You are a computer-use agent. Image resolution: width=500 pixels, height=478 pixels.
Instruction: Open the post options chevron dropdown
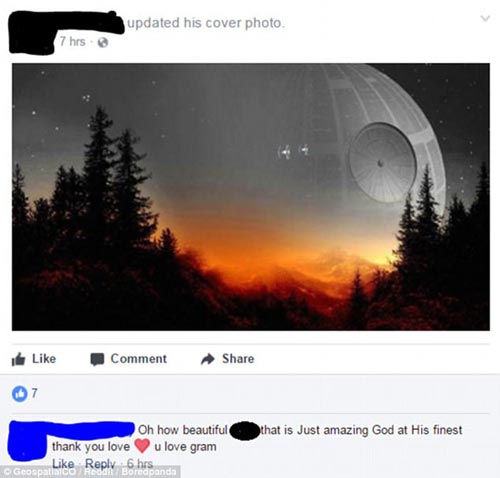[485, 18]
